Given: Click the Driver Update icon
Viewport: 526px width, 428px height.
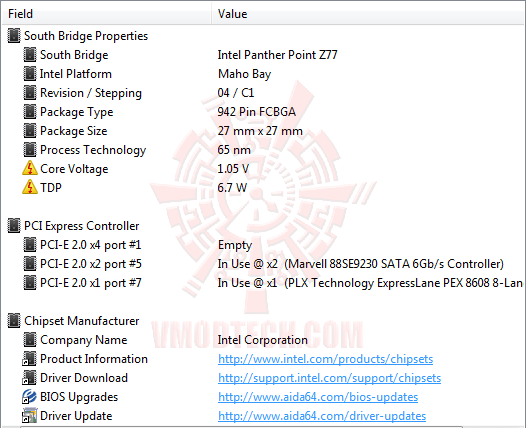Looking at the screenshot, I should point(29,416).
